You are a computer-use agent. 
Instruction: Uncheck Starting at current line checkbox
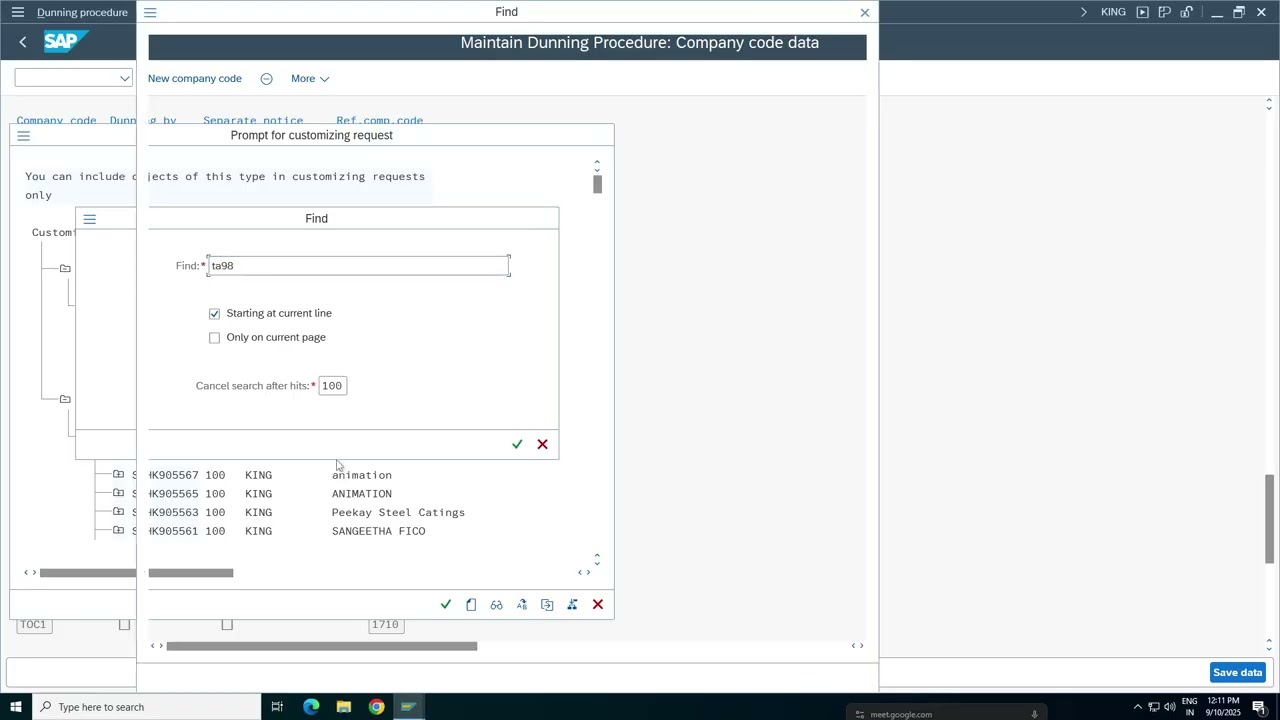pos(214,314)
